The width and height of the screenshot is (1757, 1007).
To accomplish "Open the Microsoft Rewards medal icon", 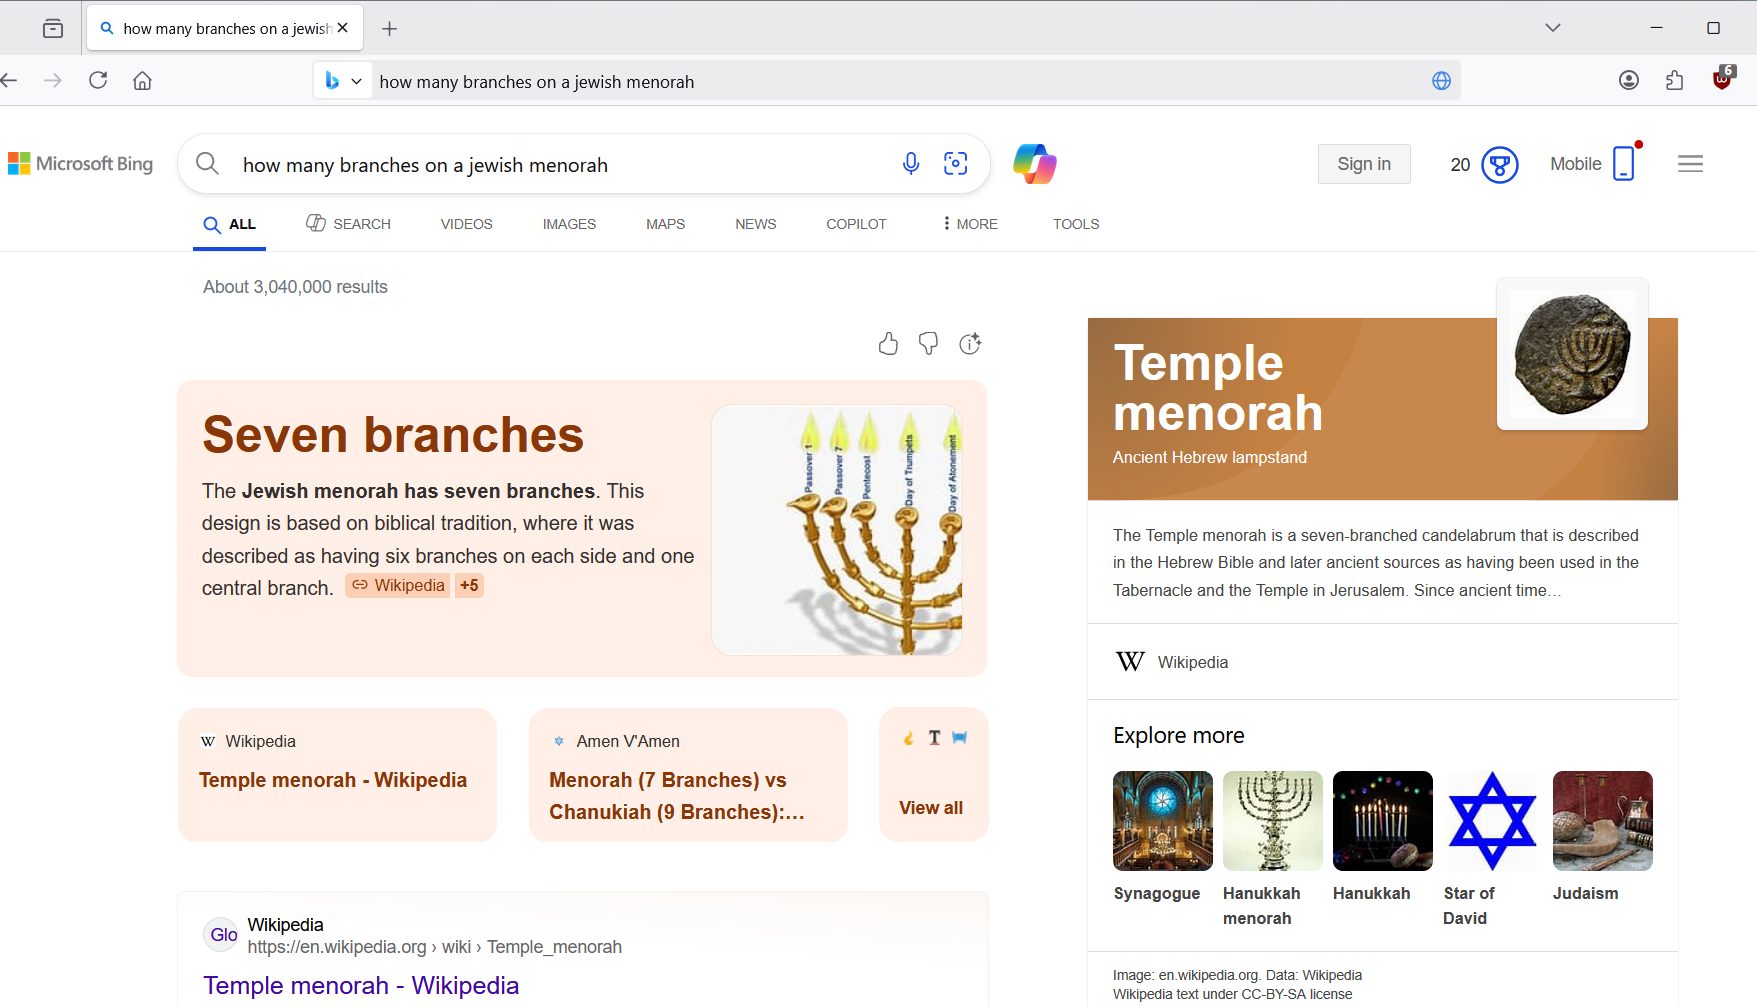I will tap(1500, 164).
